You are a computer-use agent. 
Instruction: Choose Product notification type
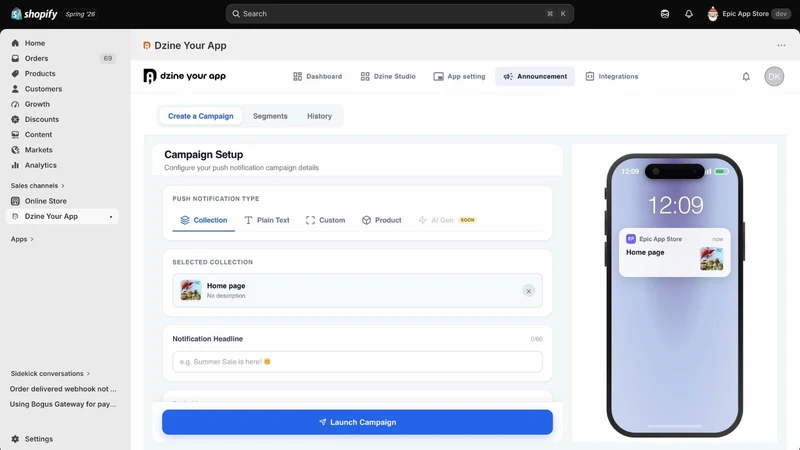[x=382, y=220]
